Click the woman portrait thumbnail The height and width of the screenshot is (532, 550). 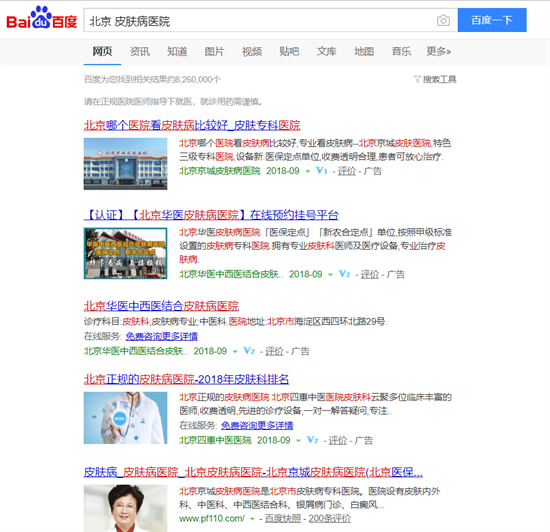125,508
